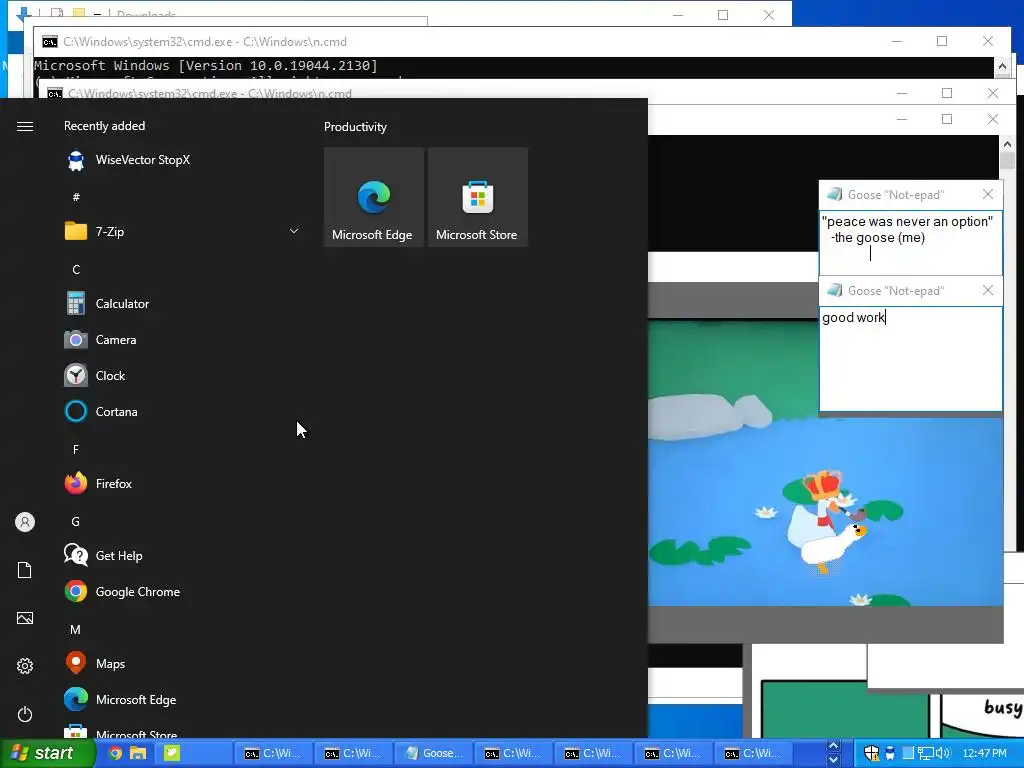
Task: Click the 12:47 PM taskbar clock
Action: click(x=984, y=753)
